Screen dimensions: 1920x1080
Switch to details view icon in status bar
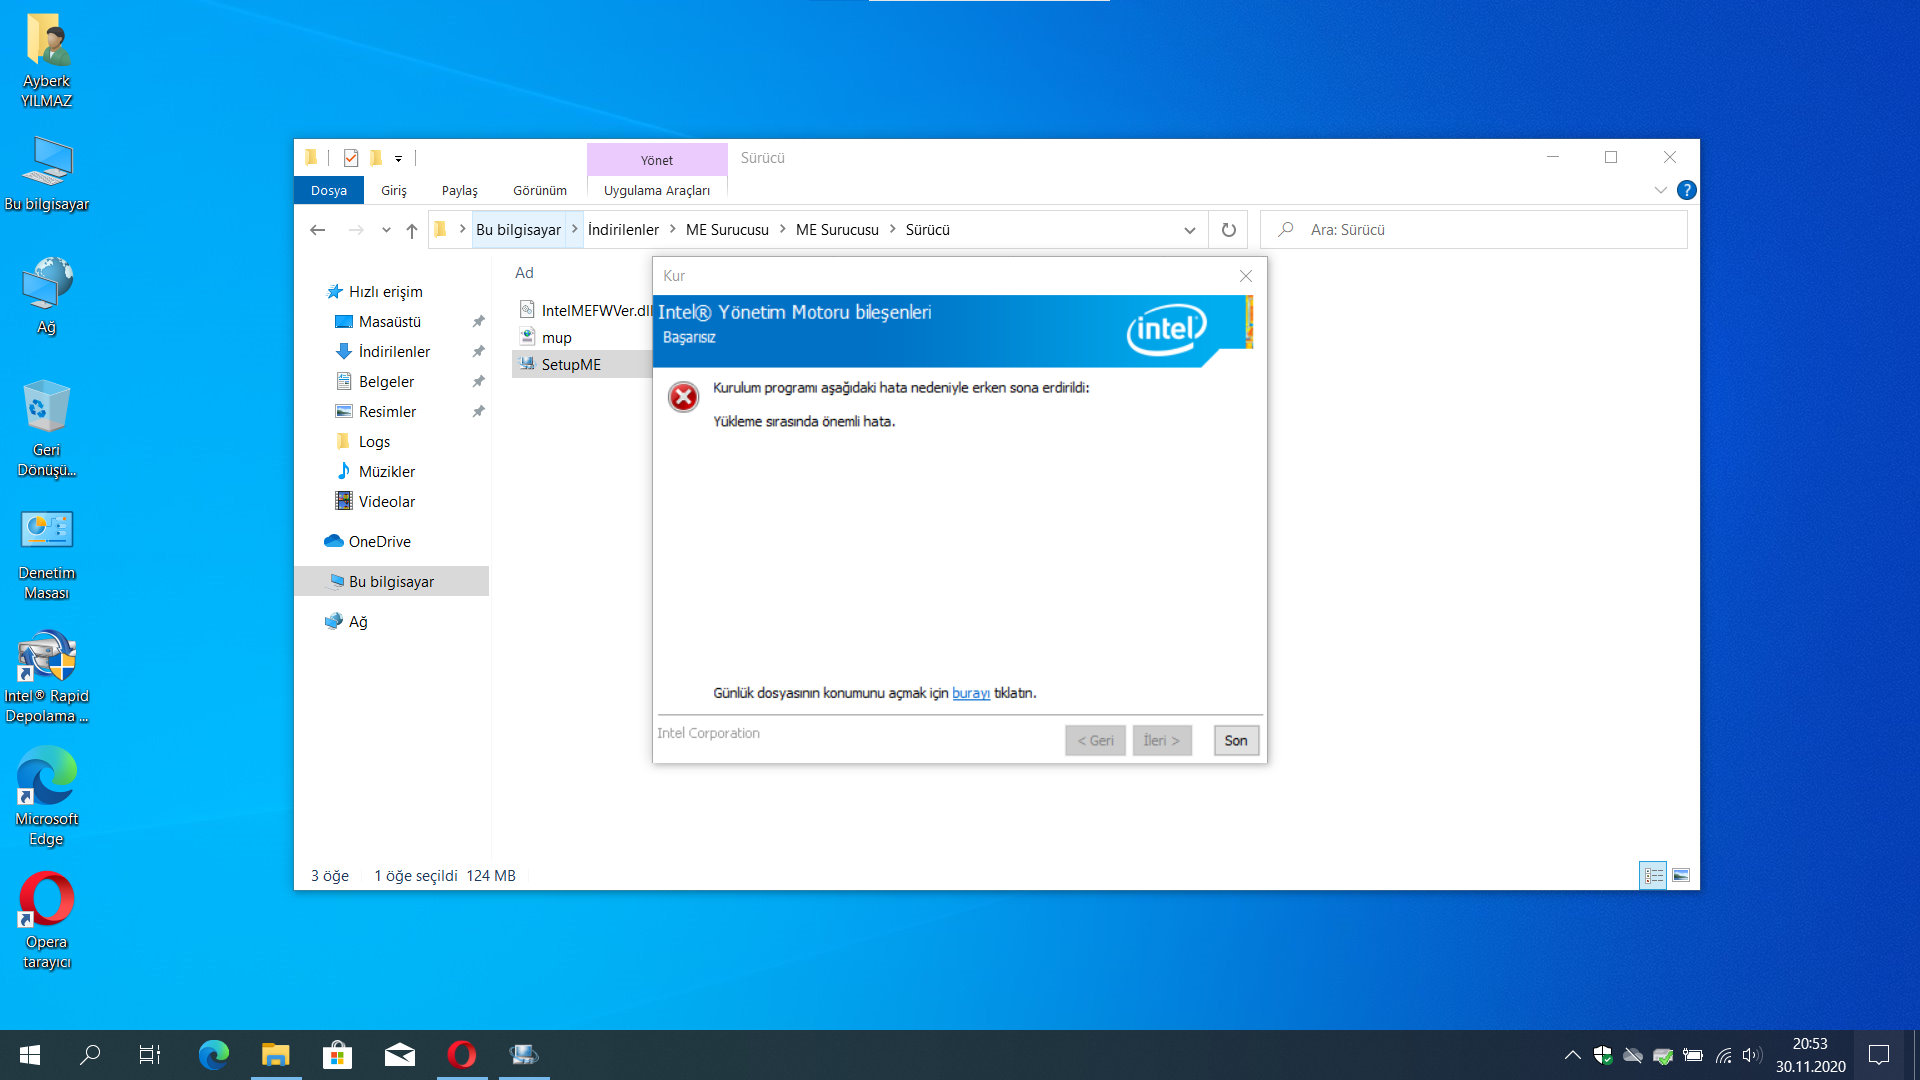click(1653, 875)
